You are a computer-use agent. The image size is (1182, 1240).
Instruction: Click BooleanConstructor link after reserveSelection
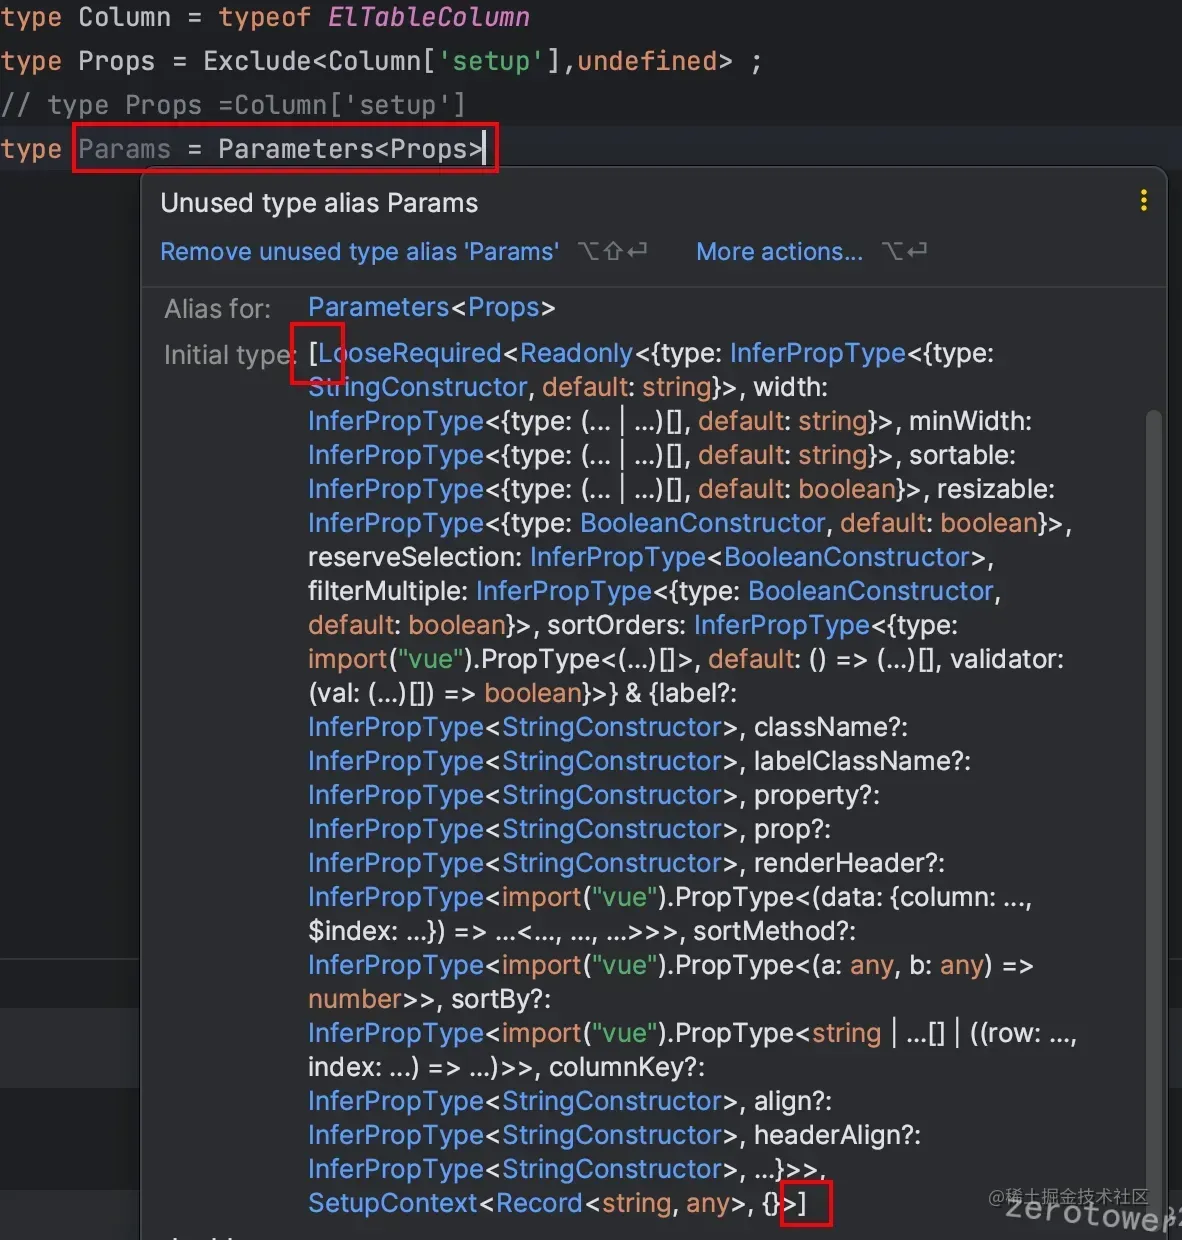[x=847, y=557]
